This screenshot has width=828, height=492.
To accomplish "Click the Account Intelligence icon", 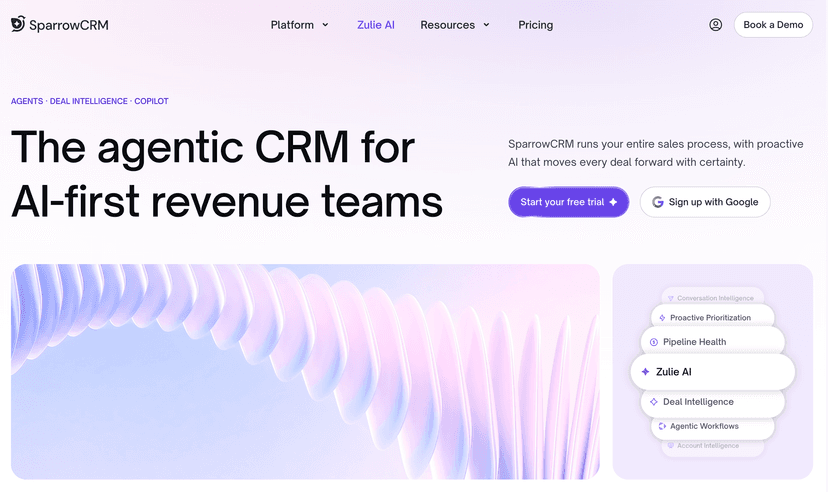I will click(x=671, y=446).
